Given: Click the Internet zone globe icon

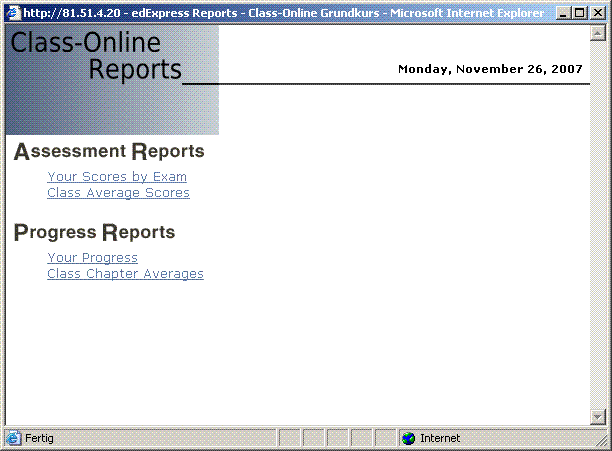Looking at the screenshot, I should coord(408,438).
